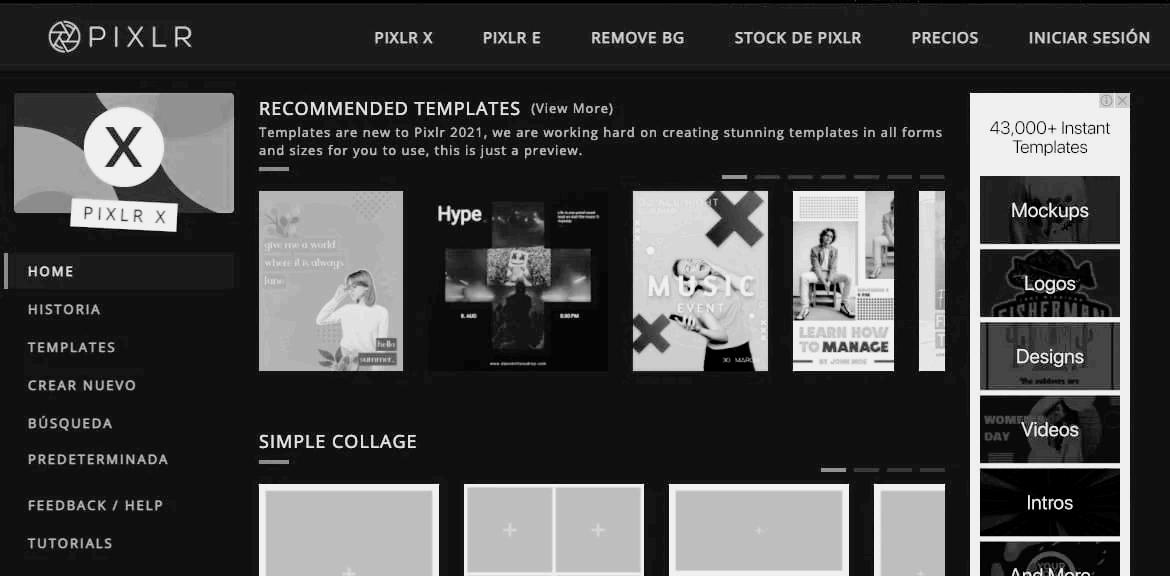Open HISTORIA in the sidebar

(x=64, y=309)
